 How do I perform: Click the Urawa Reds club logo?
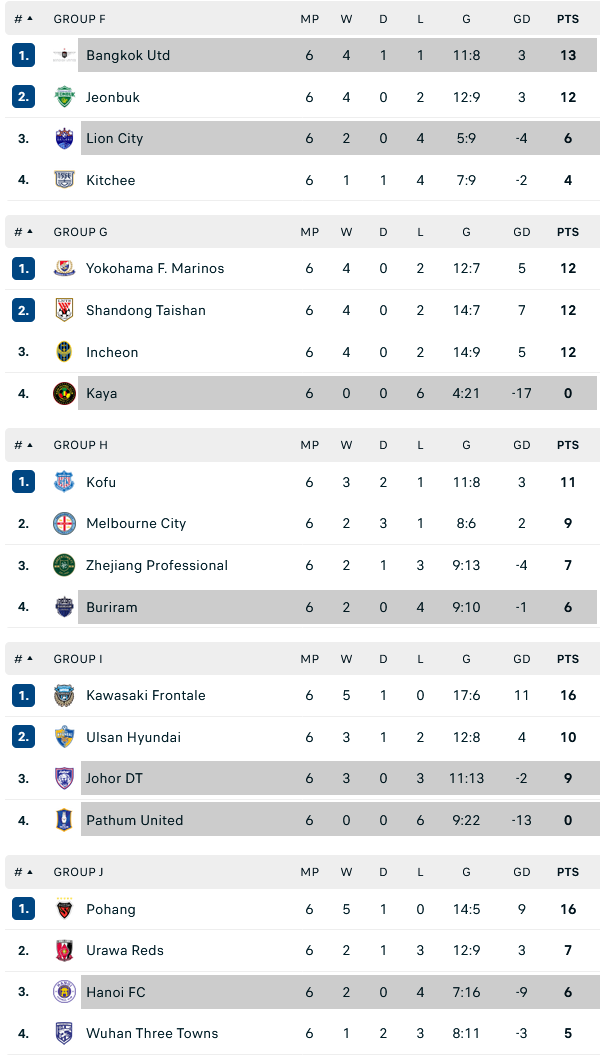(x=64, y=950)
